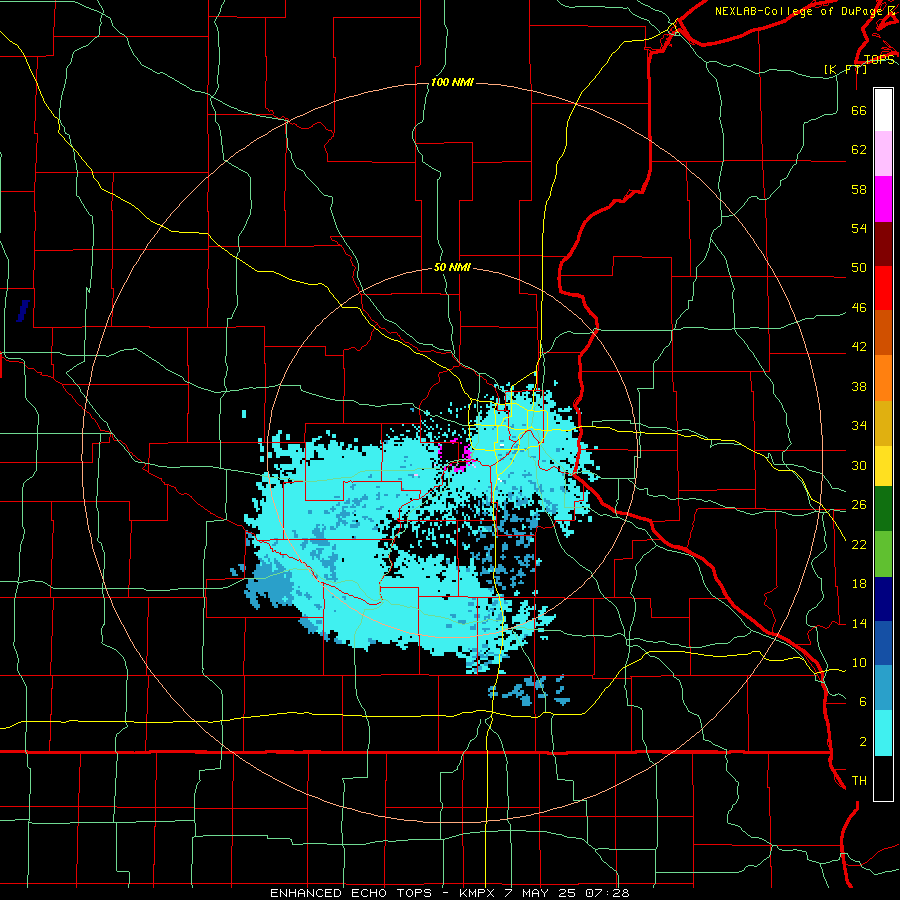The width and height of the screenshot is (900, 900).
Task: Click the bright red legend swatch
Action: (x=883, y=288)
